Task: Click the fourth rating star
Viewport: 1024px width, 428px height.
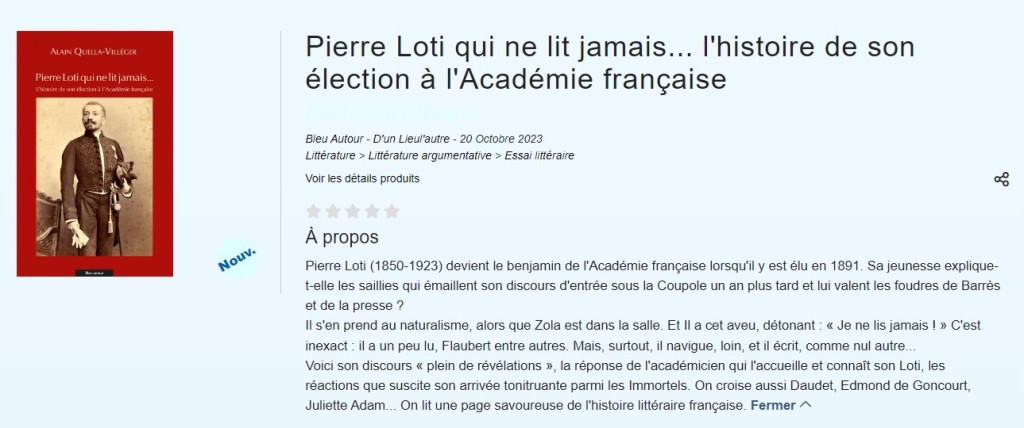Action: pos(372,211)
